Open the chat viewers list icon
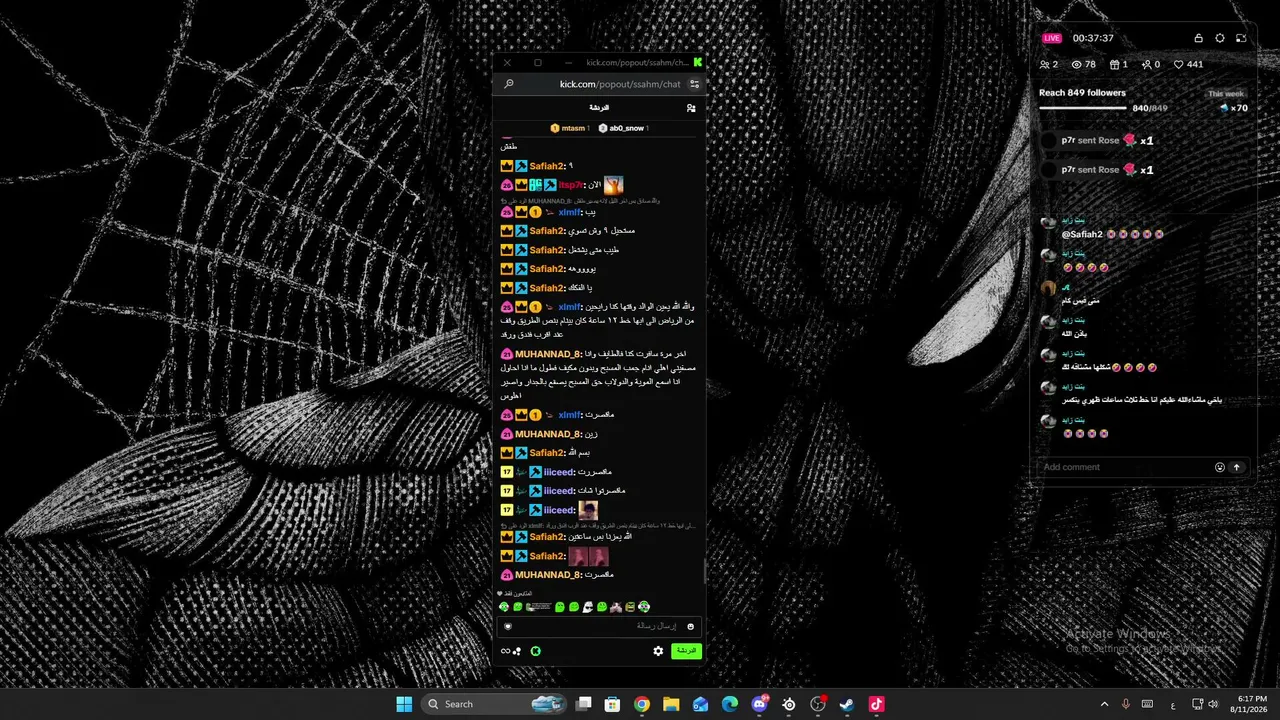The height and width of the screenshot is (720, 1280). click(691, 108)
